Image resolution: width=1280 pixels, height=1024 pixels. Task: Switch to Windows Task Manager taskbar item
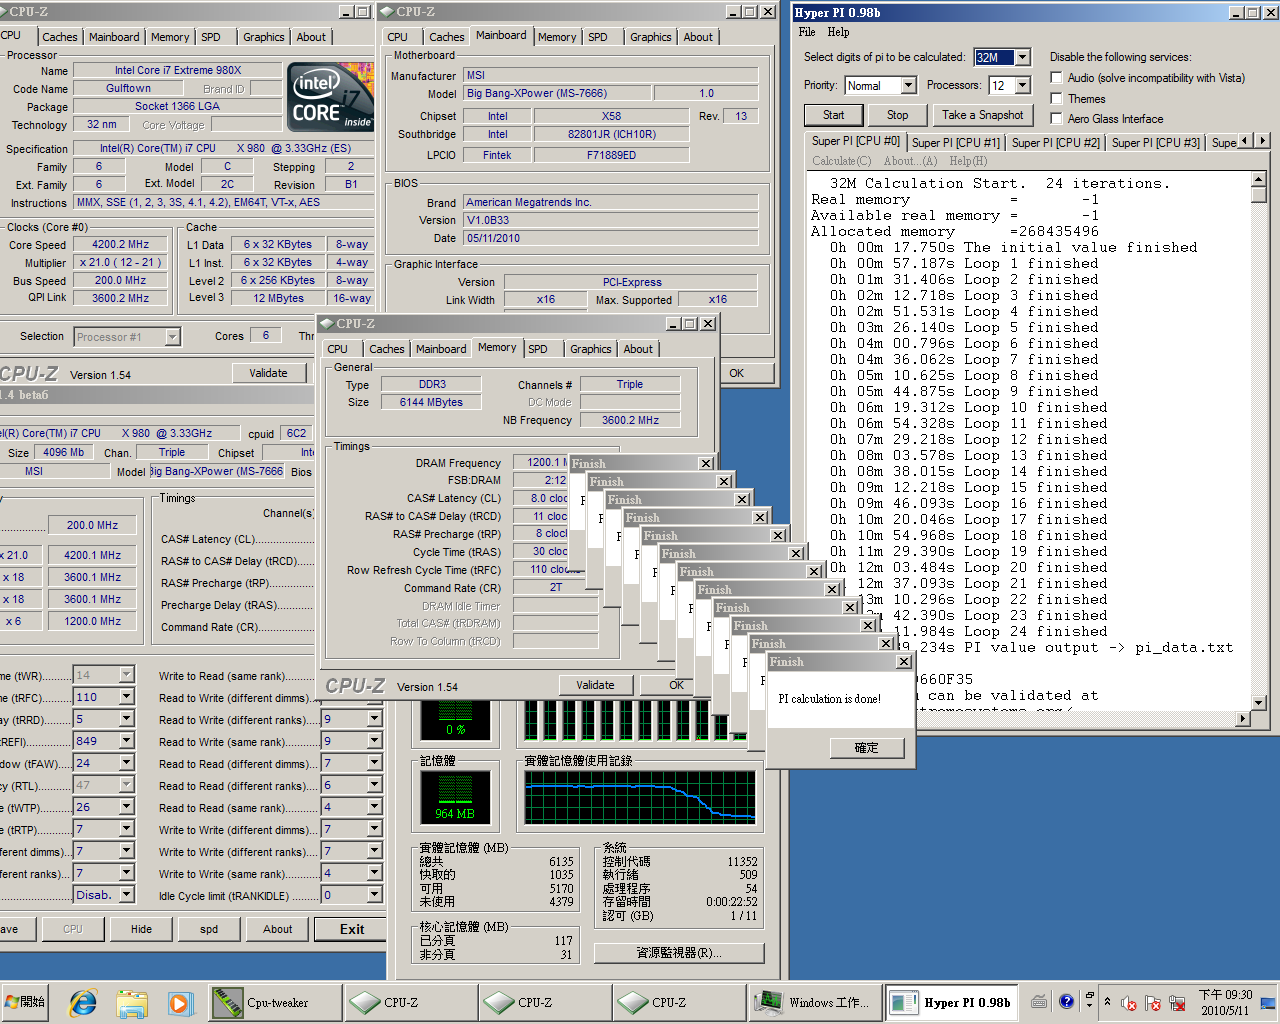pyautogui.click(x=814, y=1002)
